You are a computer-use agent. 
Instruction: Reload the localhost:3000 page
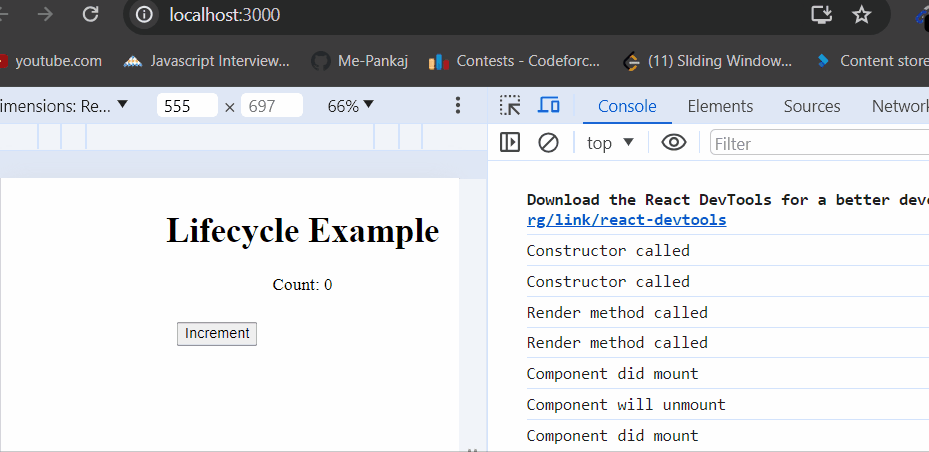(90, 14)
